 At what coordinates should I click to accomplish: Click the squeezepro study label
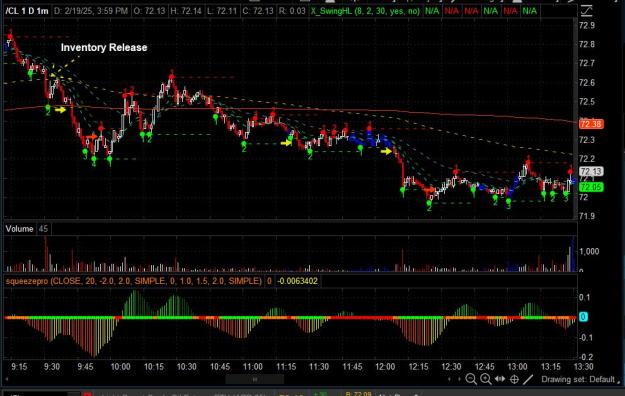click(x=134, y=281)
